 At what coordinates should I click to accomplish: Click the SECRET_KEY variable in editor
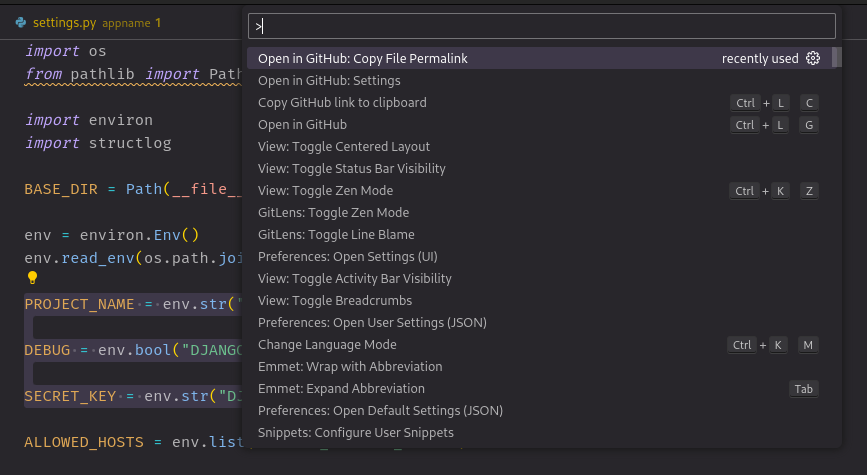(x=70, y=396)
